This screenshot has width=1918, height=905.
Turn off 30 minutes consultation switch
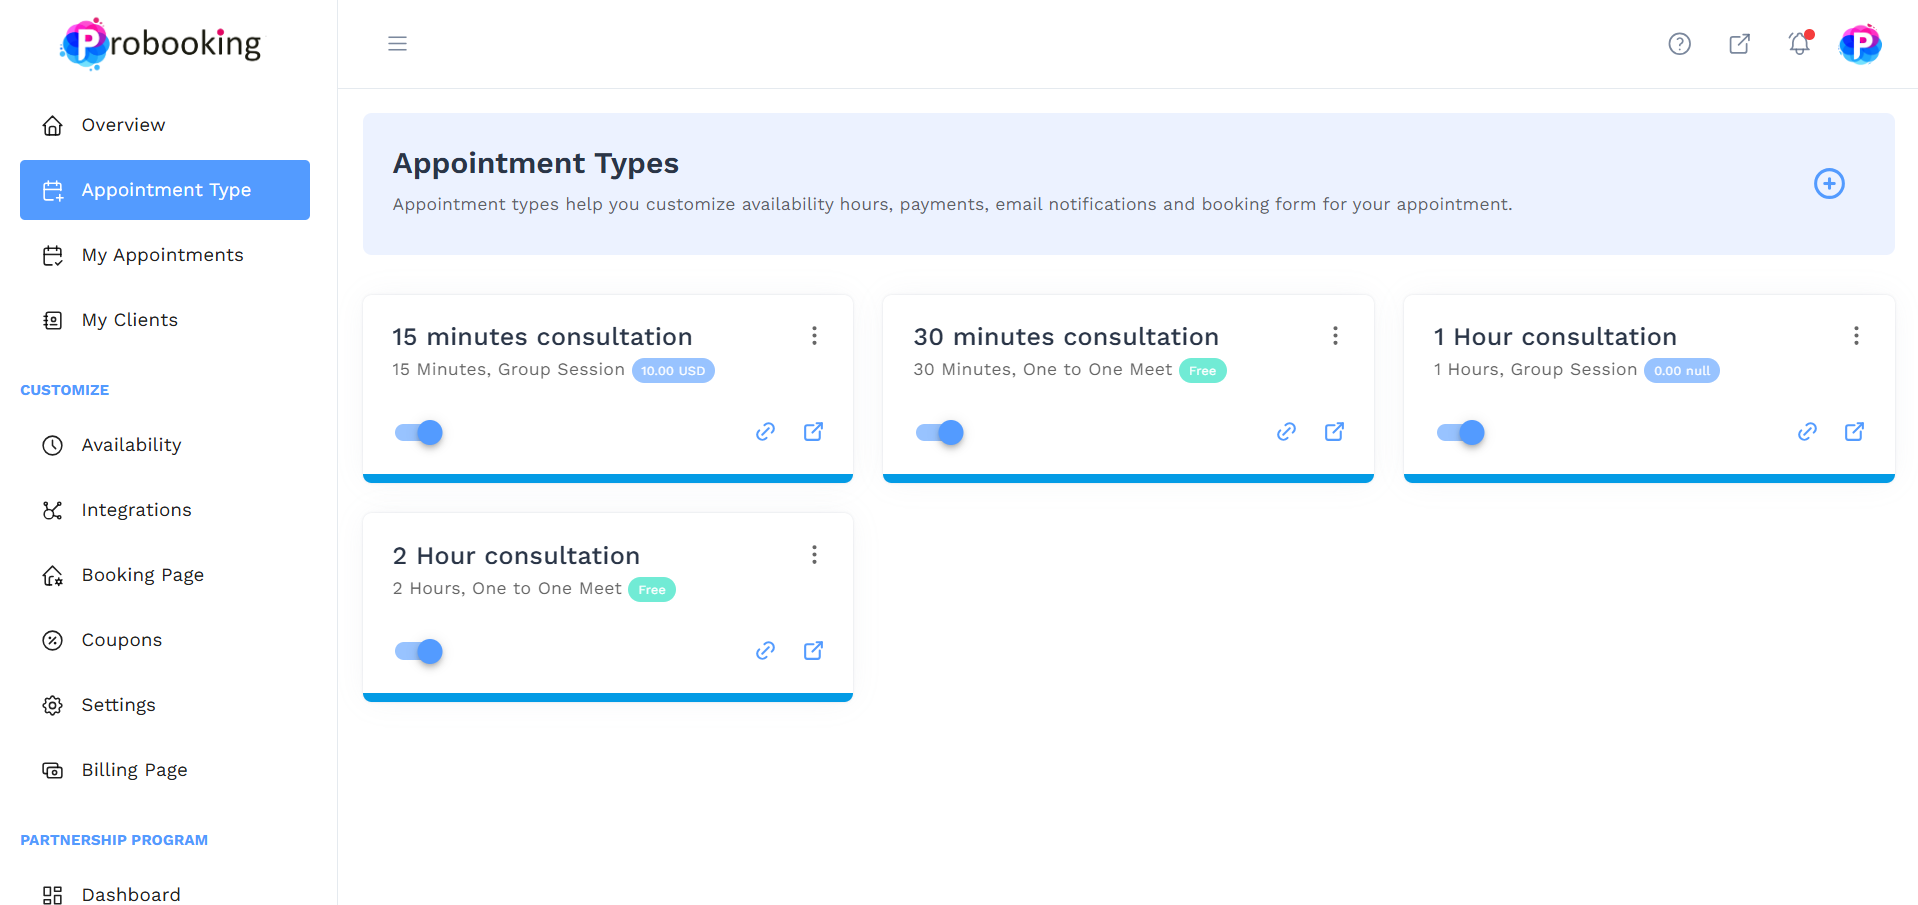(x=940, y=432)
